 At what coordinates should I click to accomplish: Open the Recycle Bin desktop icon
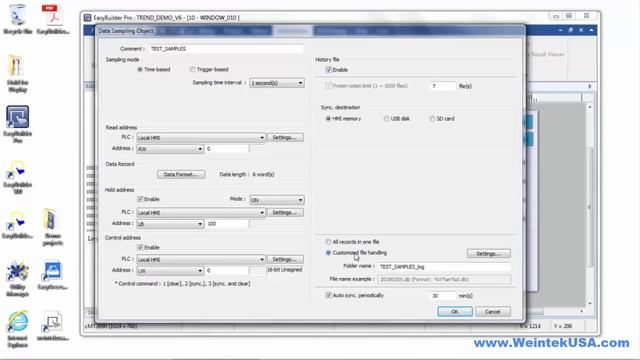(17, 18)
